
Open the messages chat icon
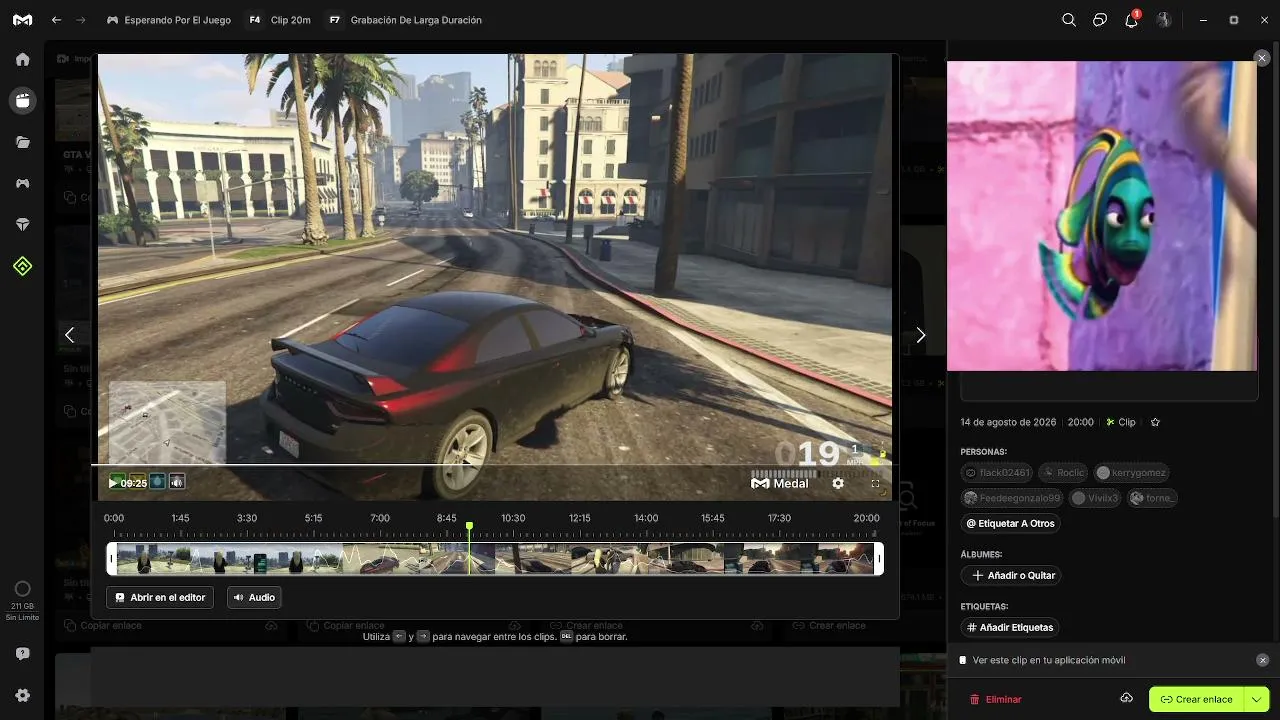(x=1100, y=20)
